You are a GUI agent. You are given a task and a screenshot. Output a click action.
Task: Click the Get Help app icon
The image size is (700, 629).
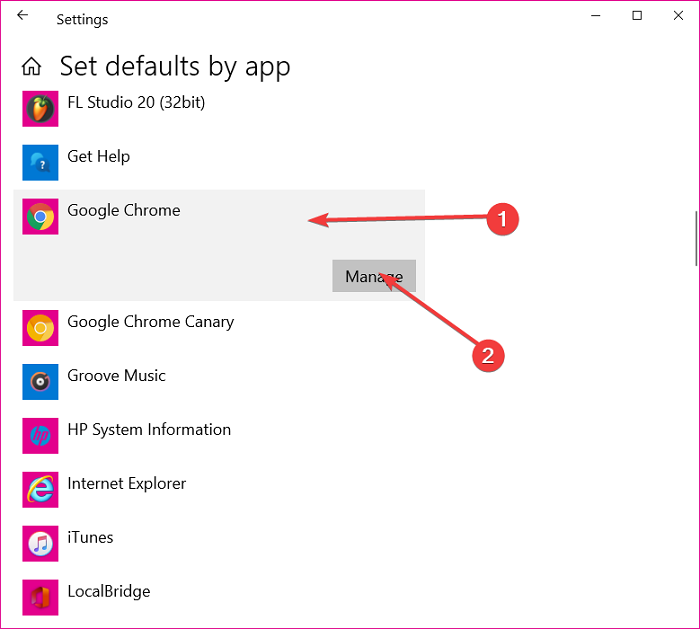tap(40, 162)
